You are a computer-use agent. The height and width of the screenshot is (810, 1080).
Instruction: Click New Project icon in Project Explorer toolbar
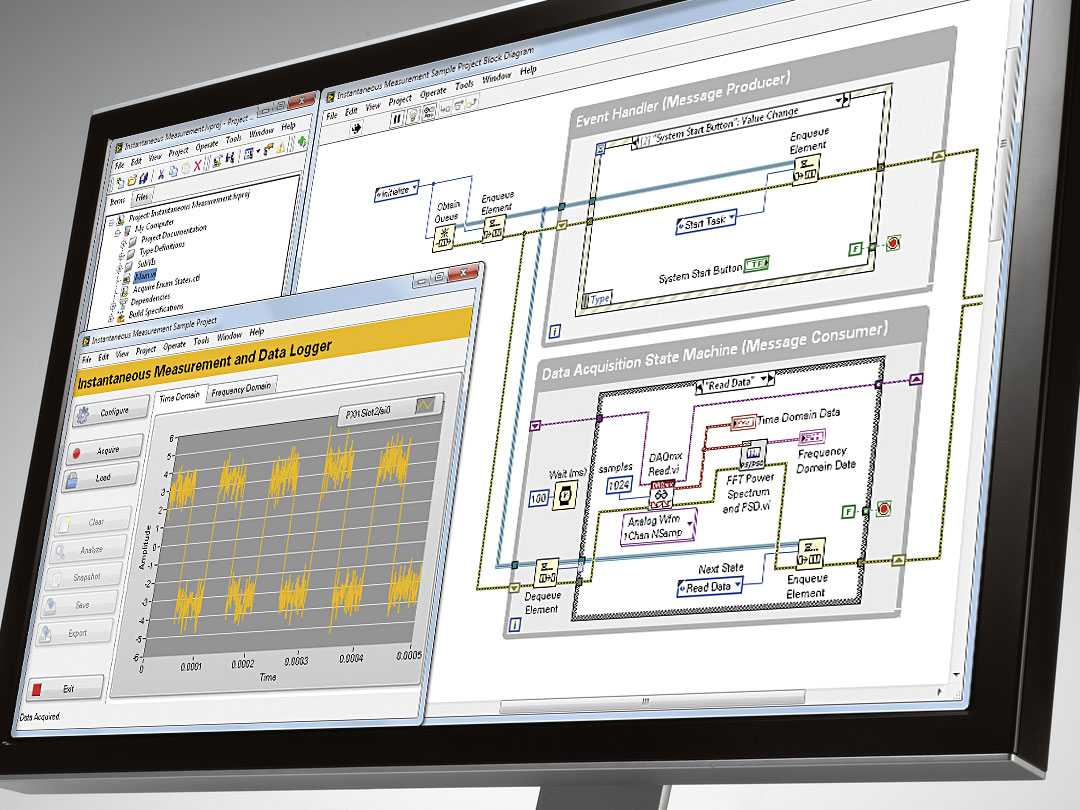click(x=120, y=182)
